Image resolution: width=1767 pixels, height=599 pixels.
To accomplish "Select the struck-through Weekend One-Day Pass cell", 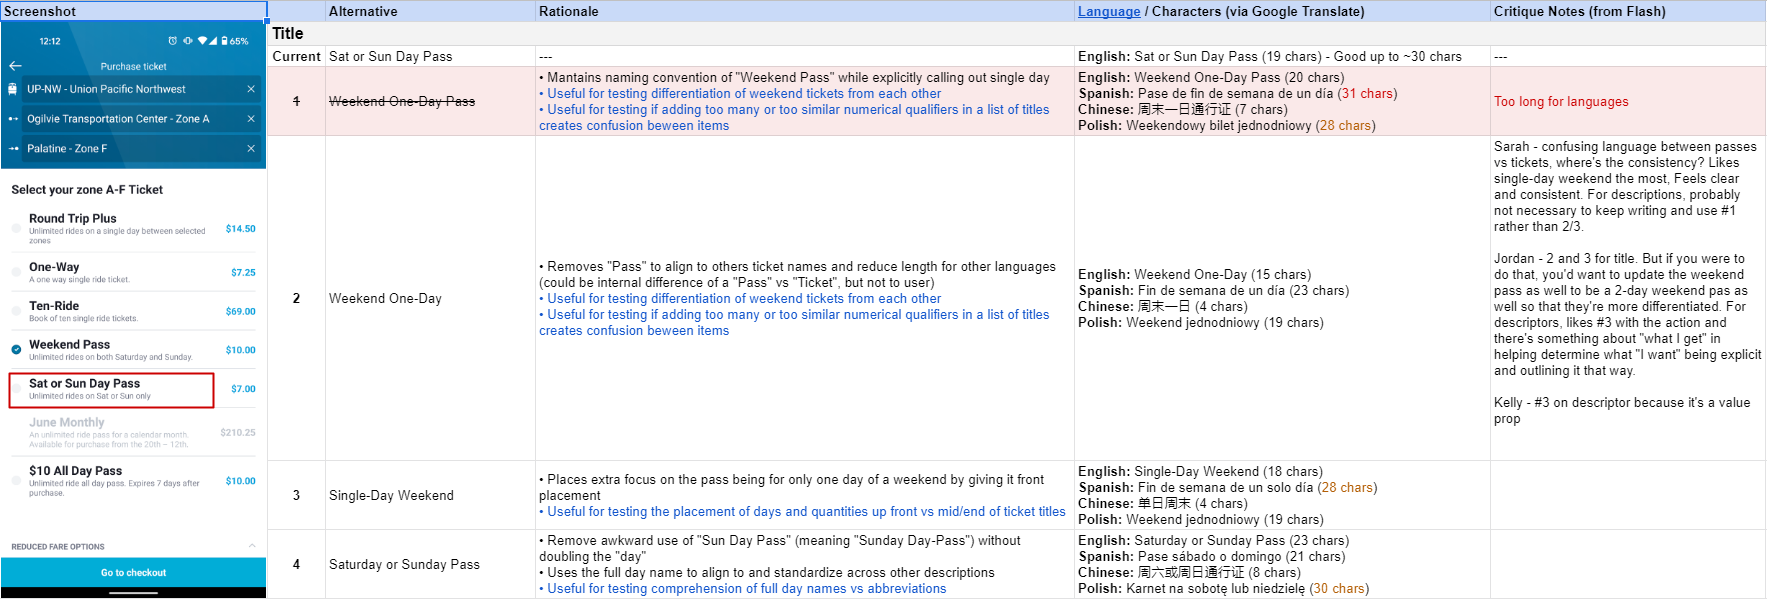I will 430,101.
